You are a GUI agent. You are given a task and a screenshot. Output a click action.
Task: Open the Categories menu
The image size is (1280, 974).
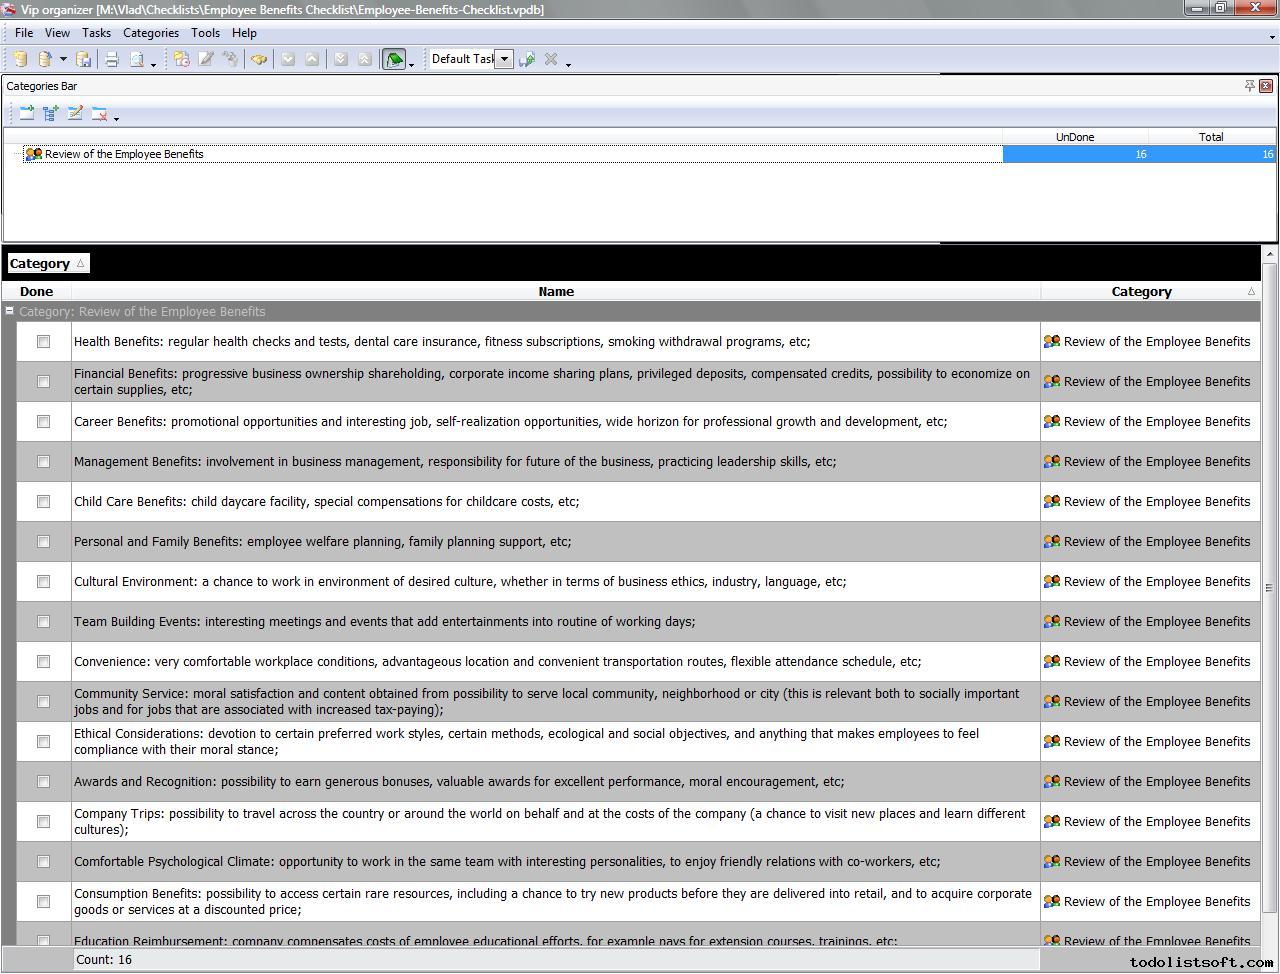coord(151,33)
